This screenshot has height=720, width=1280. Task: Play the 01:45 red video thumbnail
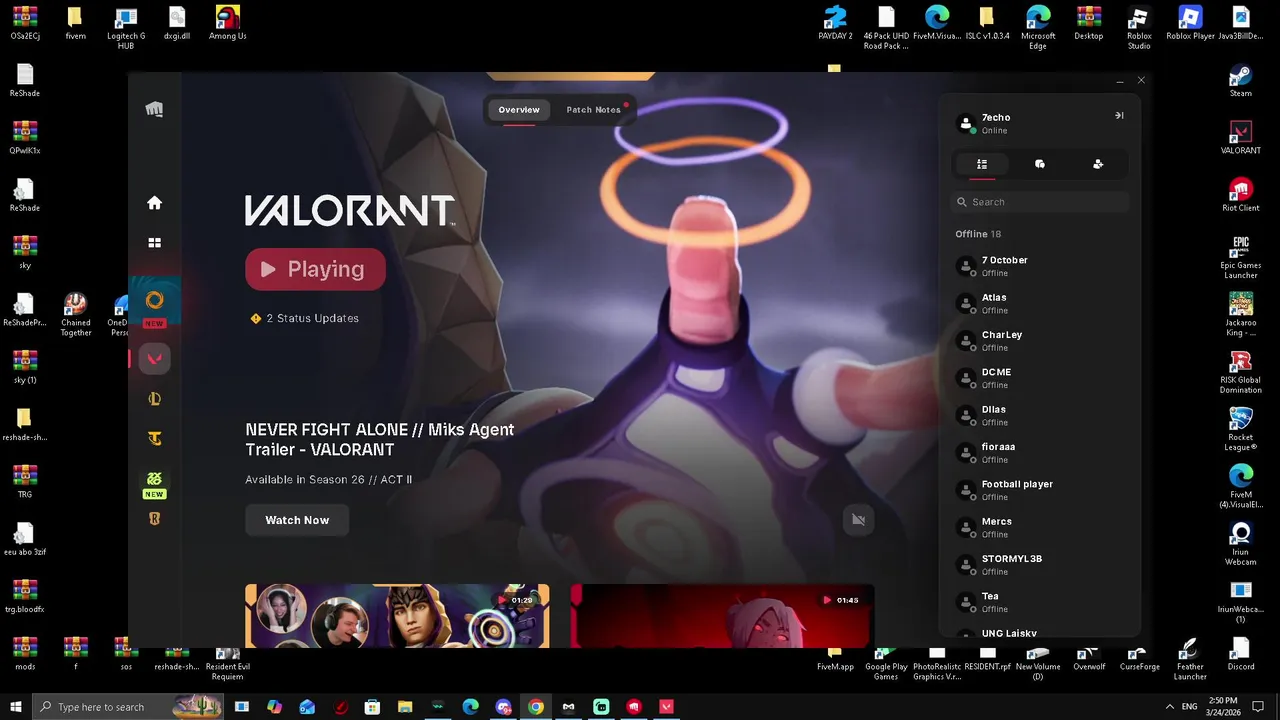click(x=722, y=616)
